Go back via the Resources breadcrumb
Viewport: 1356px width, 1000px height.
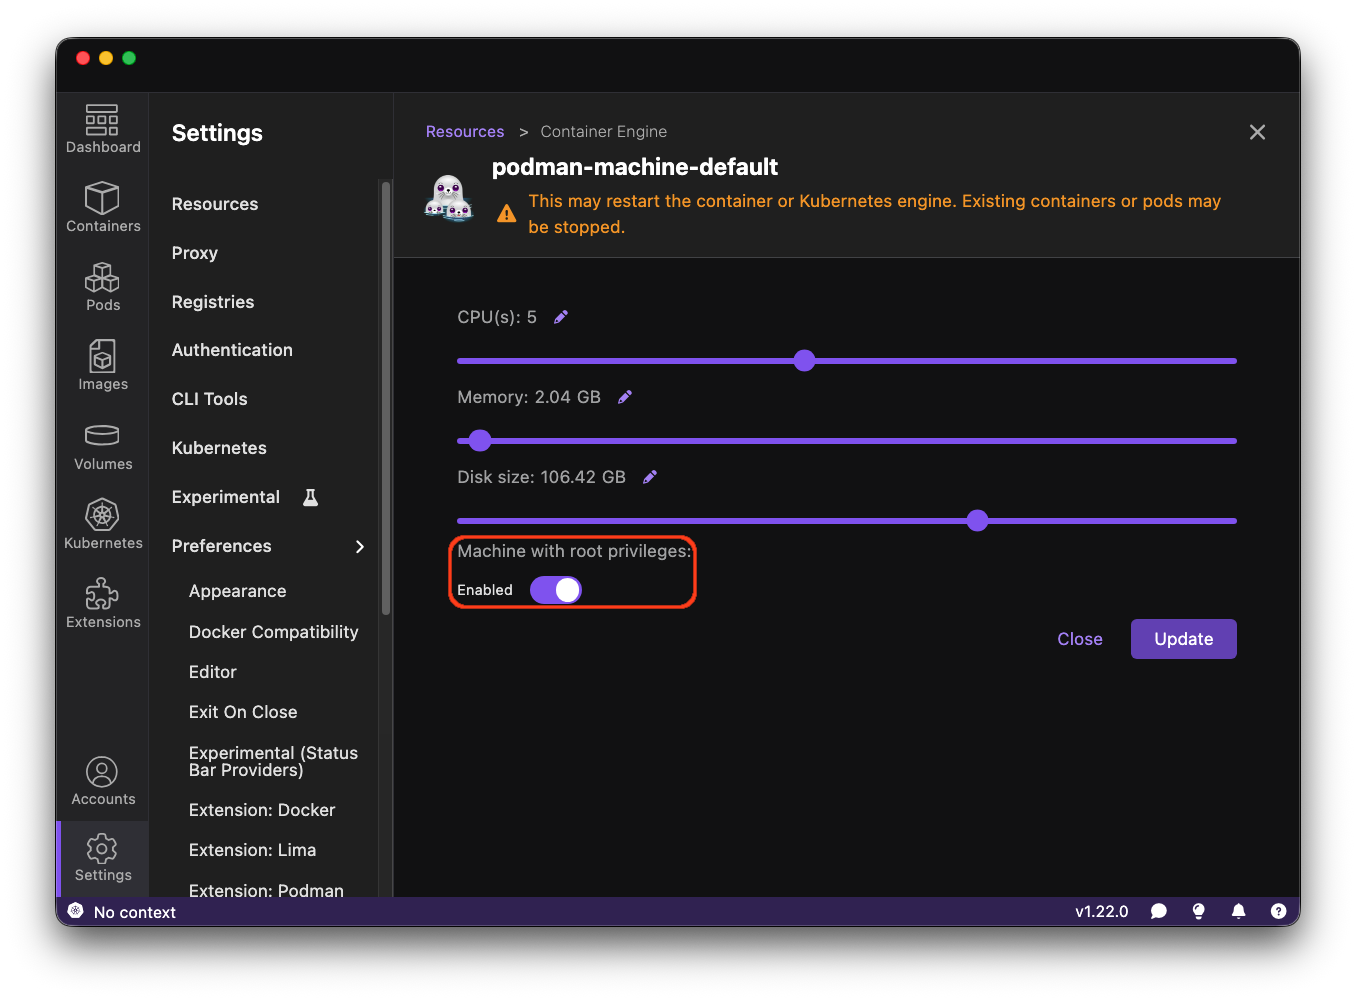(x=465, y=132)
